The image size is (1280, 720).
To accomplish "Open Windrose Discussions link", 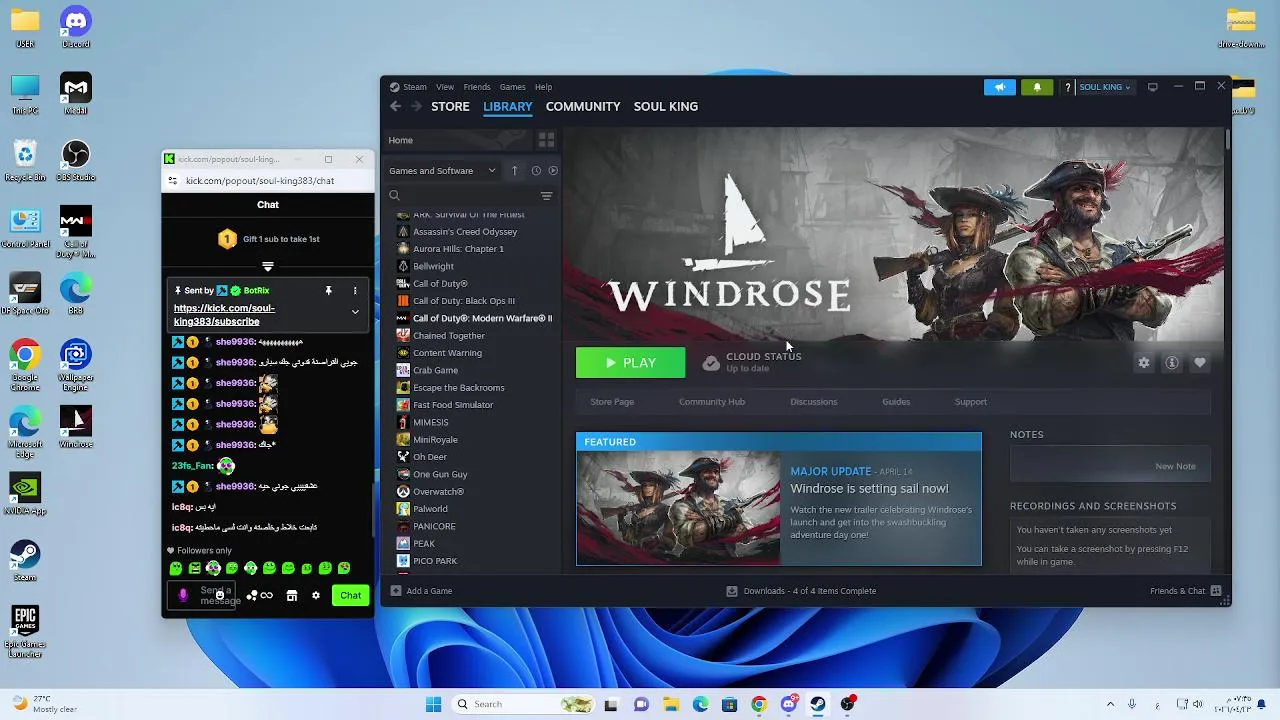I will [x=814, y=402].
